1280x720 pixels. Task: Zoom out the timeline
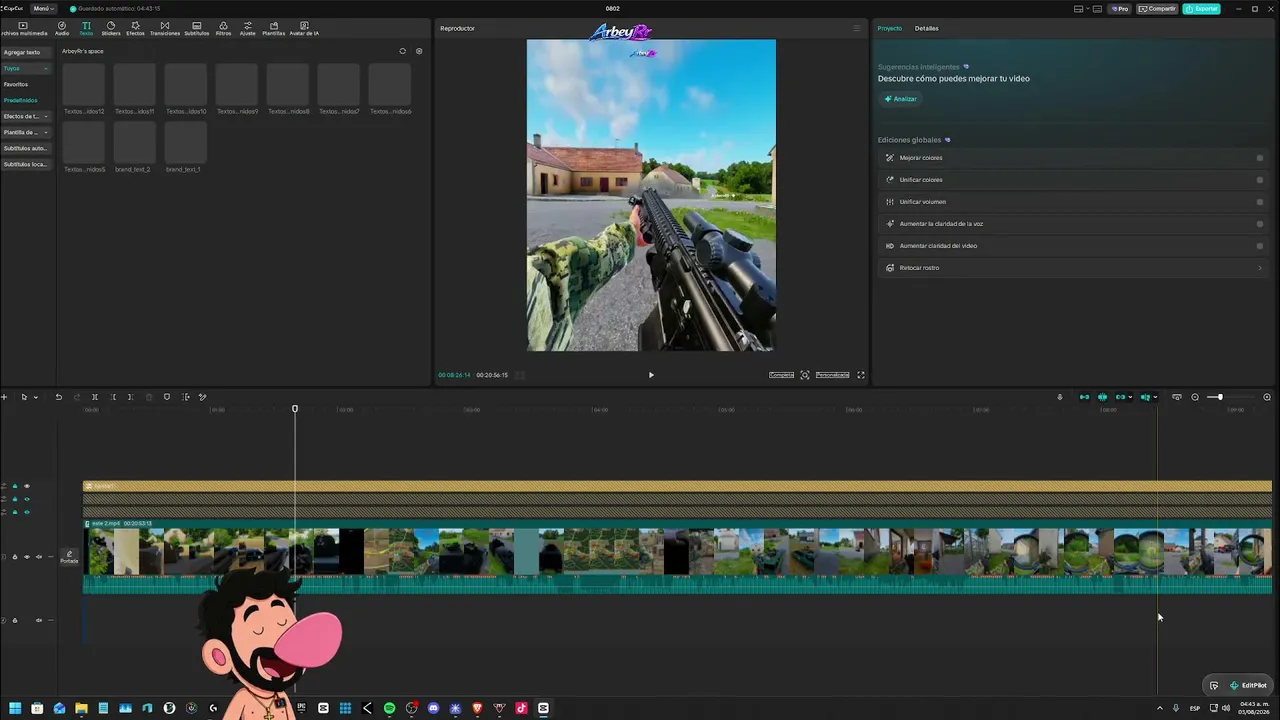click(x=1195, y=397)
